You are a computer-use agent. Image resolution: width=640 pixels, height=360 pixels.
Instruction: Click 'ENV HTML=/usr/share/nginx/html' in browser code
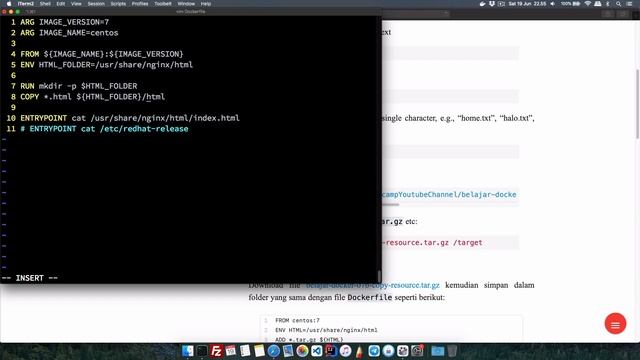326,330
